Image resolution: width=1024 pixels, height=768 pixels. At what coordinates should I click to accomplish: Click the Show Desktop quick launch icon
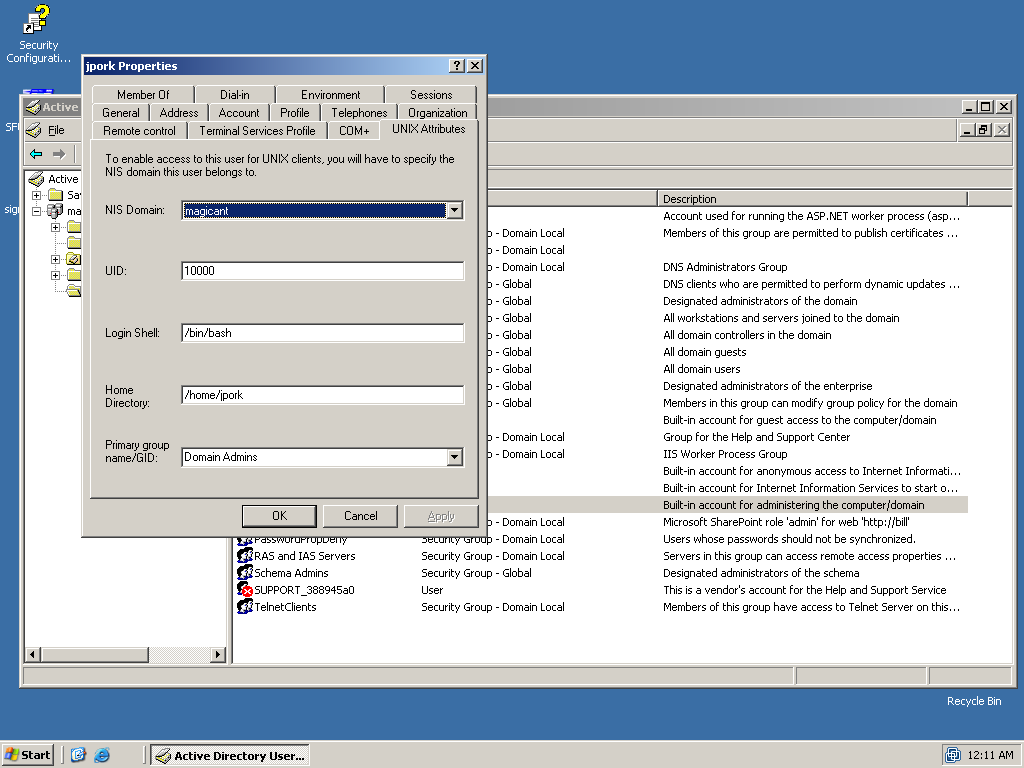coord(78,755)
